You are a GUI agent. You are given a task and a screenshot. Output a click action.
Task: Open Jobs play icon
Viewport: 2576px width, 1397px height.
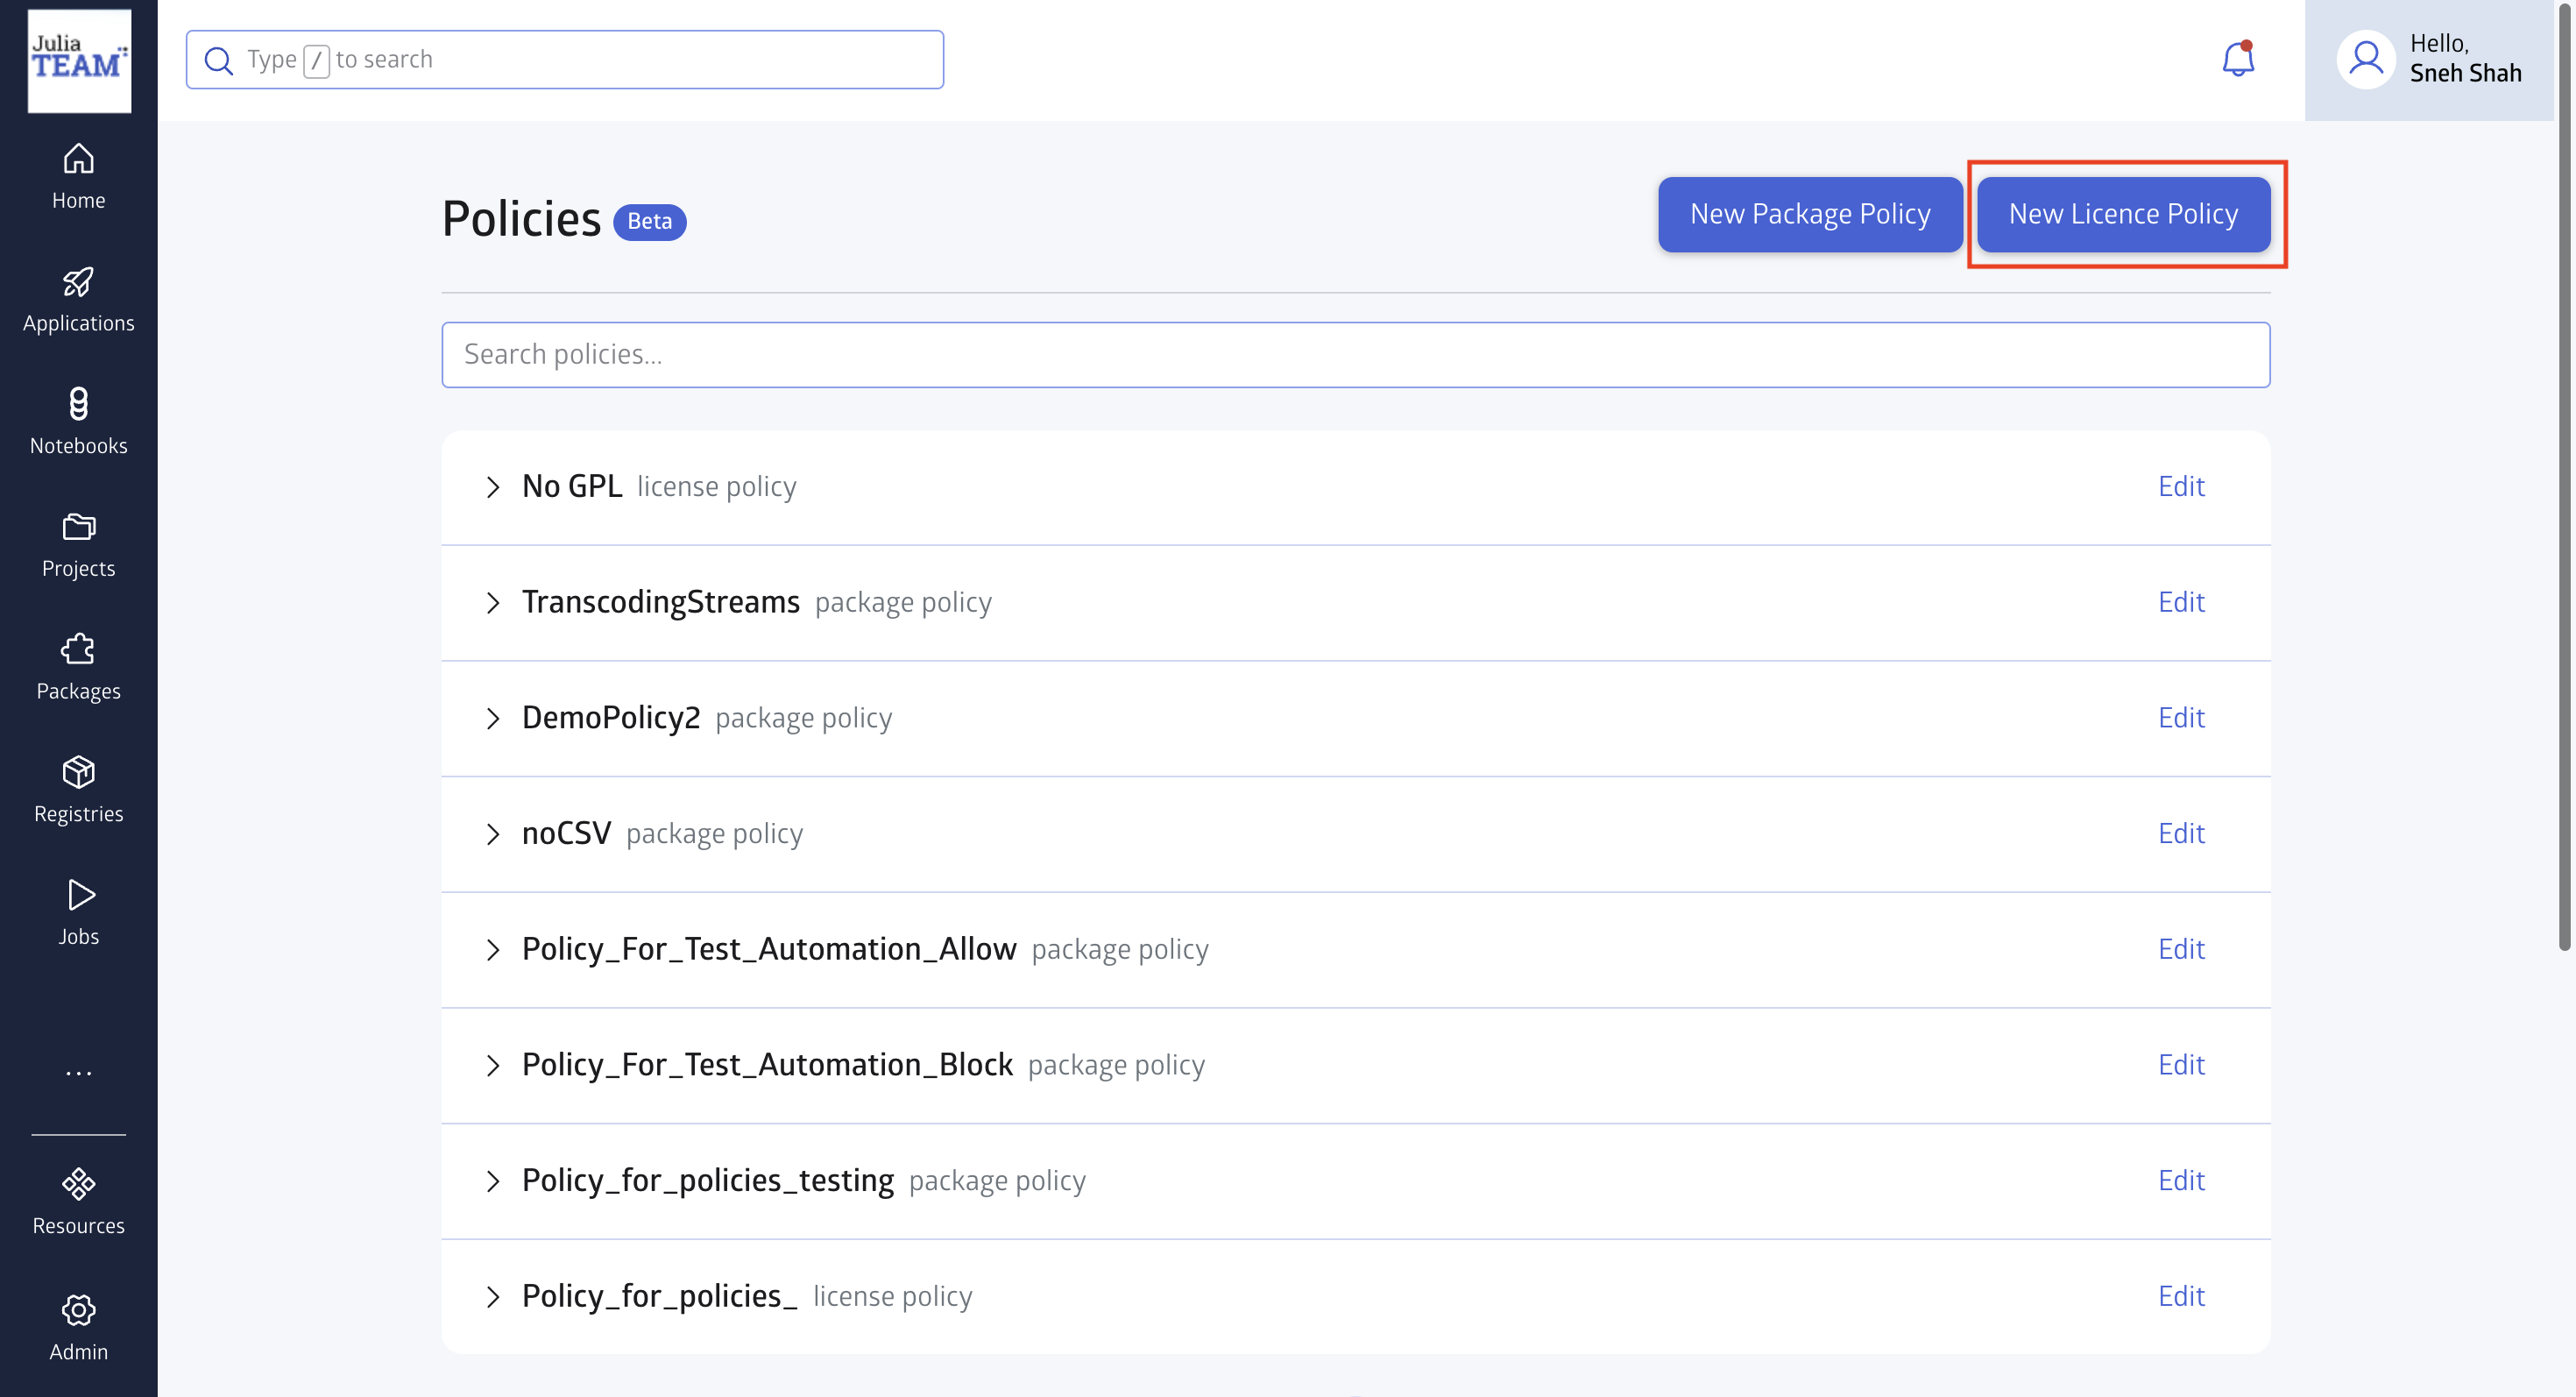[78, 912]
